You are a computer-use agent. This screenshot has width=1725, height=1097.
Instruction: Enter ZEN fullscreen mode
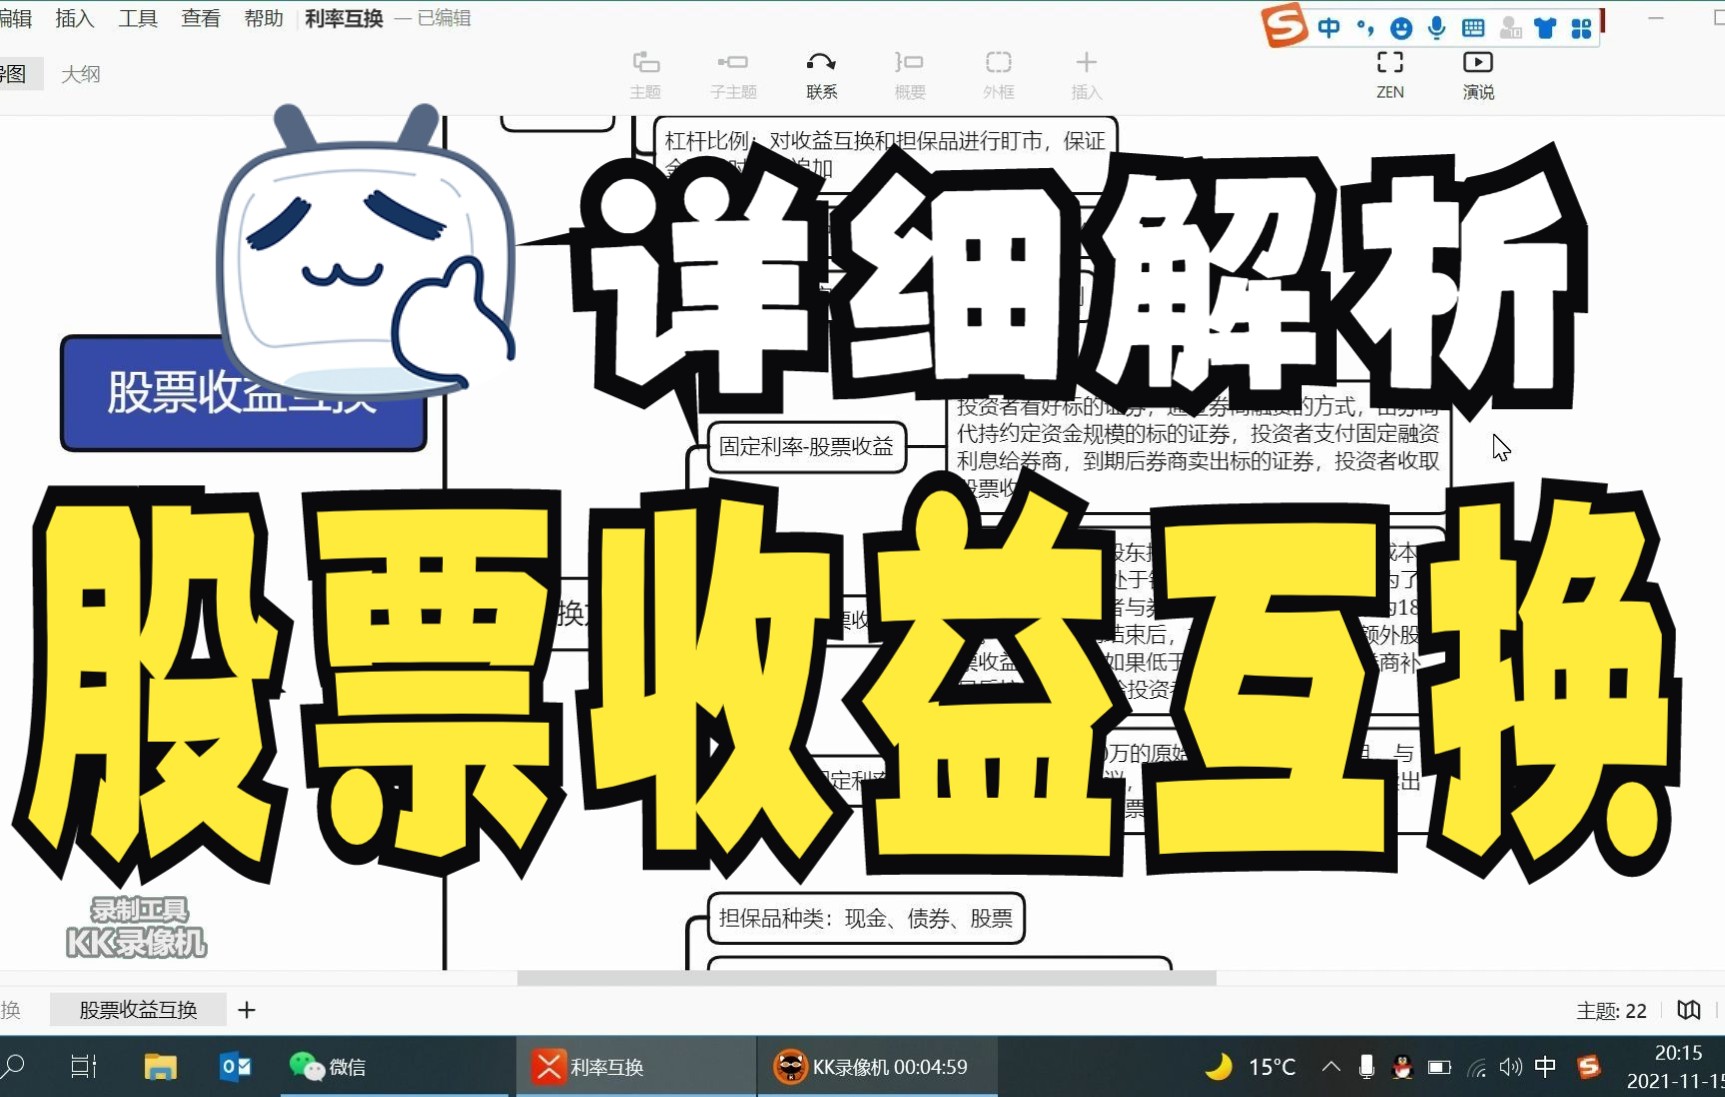point(1390,75)
